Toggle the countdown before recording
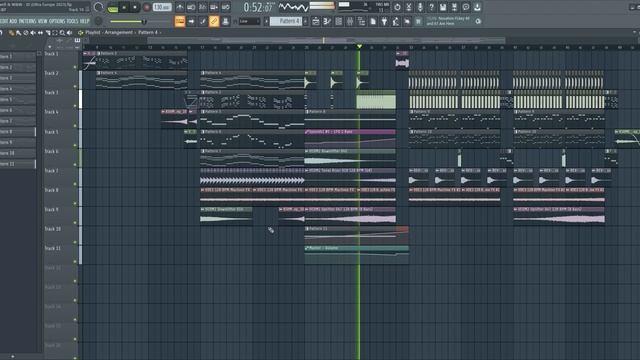This screenshot has width=640, height=360. point(202,7)
